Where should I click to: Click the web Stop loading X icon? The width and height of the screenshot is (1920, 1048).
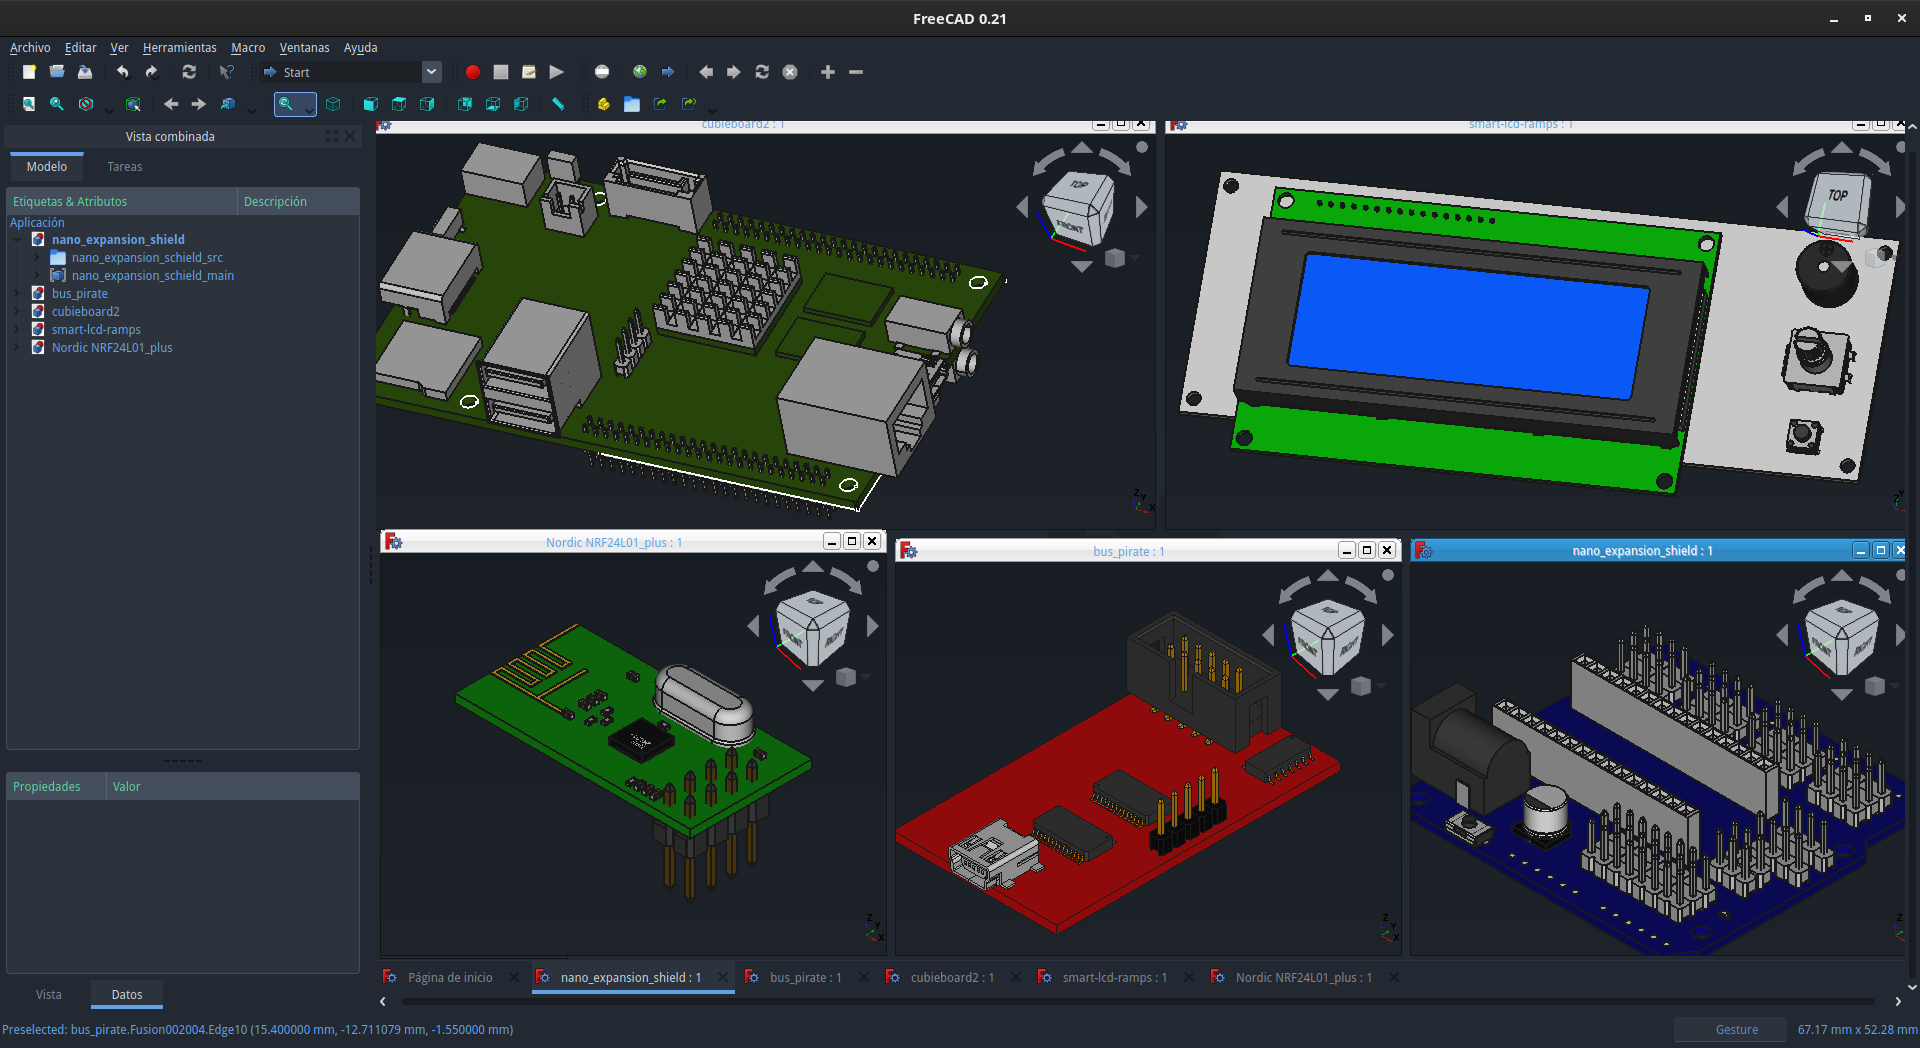pos(790,72)
